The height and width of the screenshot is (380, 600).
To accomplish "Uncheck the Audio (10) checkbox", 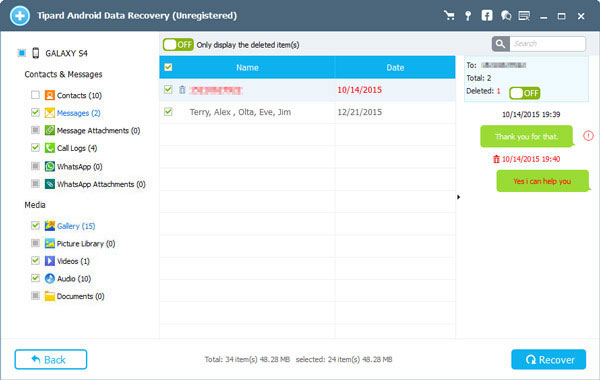I will 35,278.
